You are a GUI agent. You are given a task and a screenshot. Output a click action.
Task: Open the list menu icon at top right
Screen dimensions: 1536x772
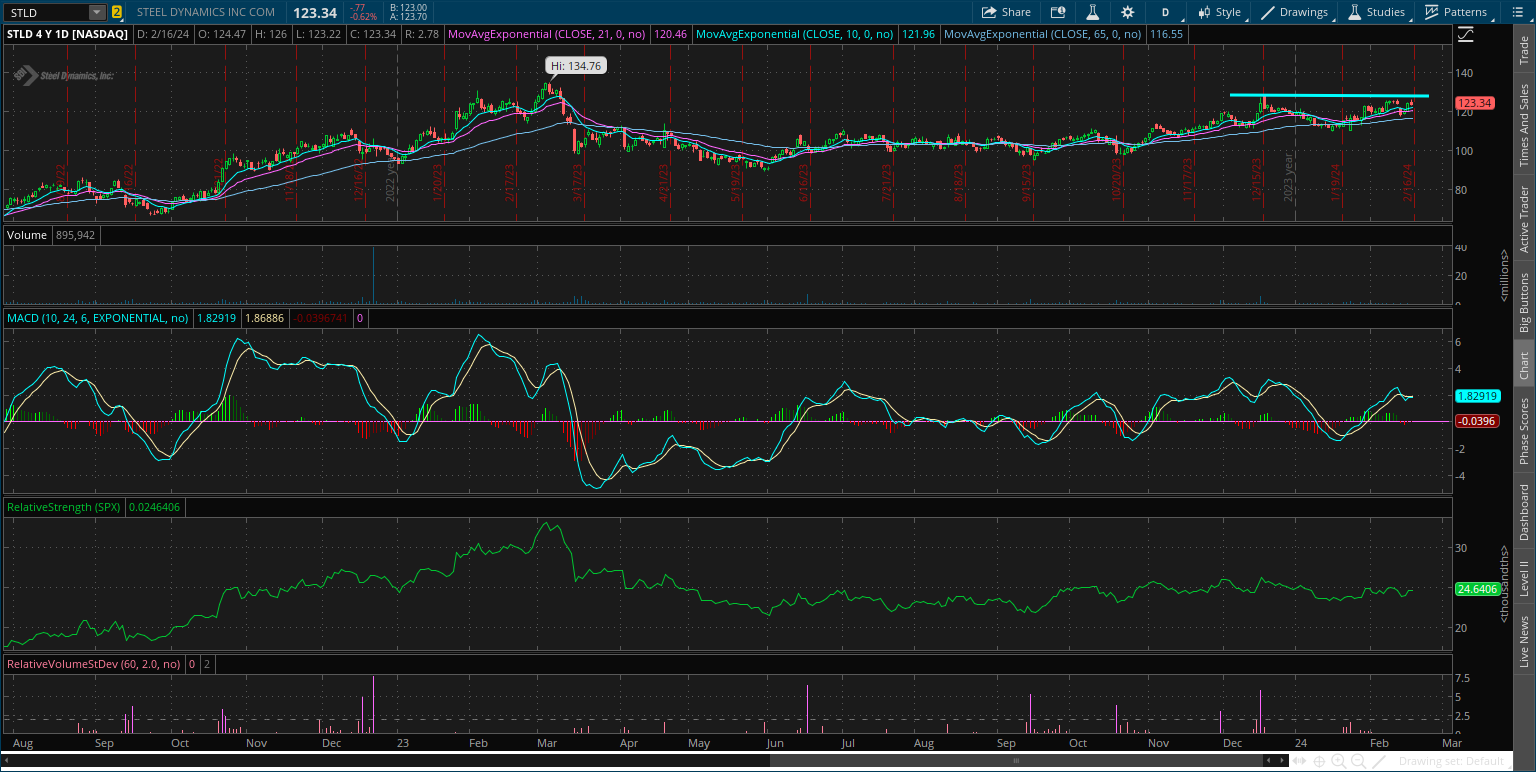click(1516, 12)
